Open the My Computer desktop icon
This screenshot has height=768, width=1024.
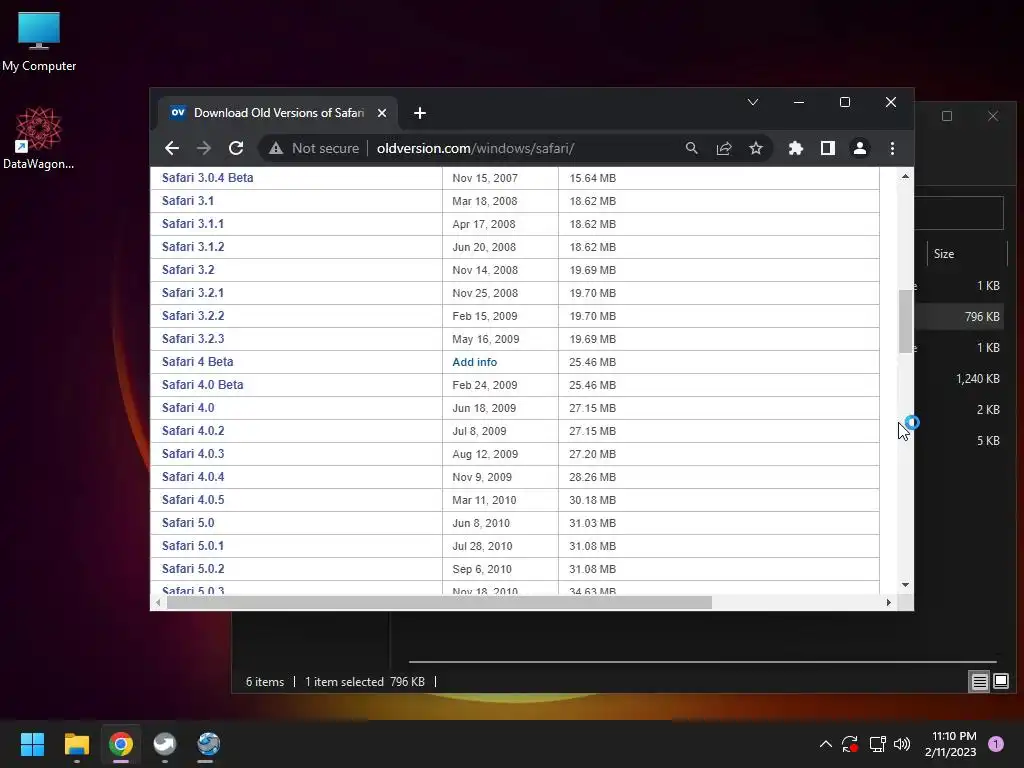(x=39, y=42)
